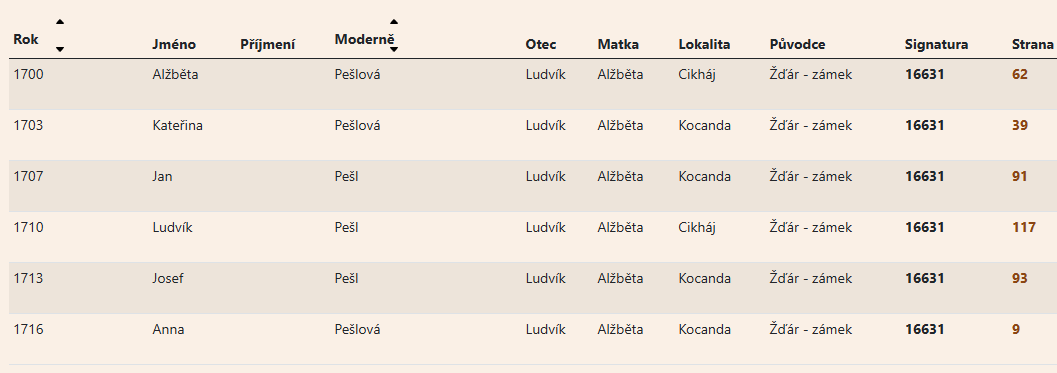The width and height of the screenshot is (1057, 373).
Task: Open page link 117 for Ludvík Pešl
Action: (1024, 227)
